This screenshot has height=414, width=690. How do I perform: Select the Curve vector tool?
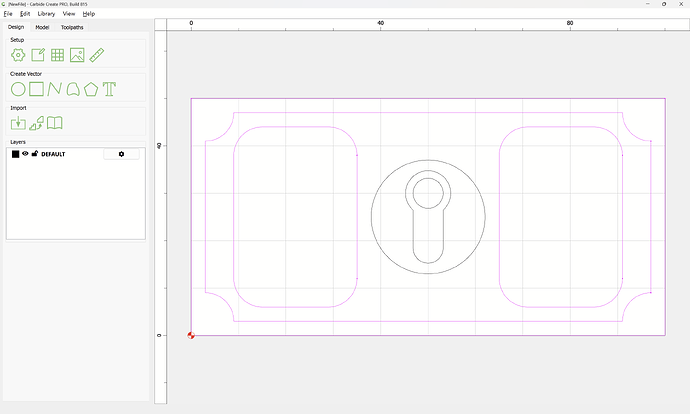click(x=73, y=89)
